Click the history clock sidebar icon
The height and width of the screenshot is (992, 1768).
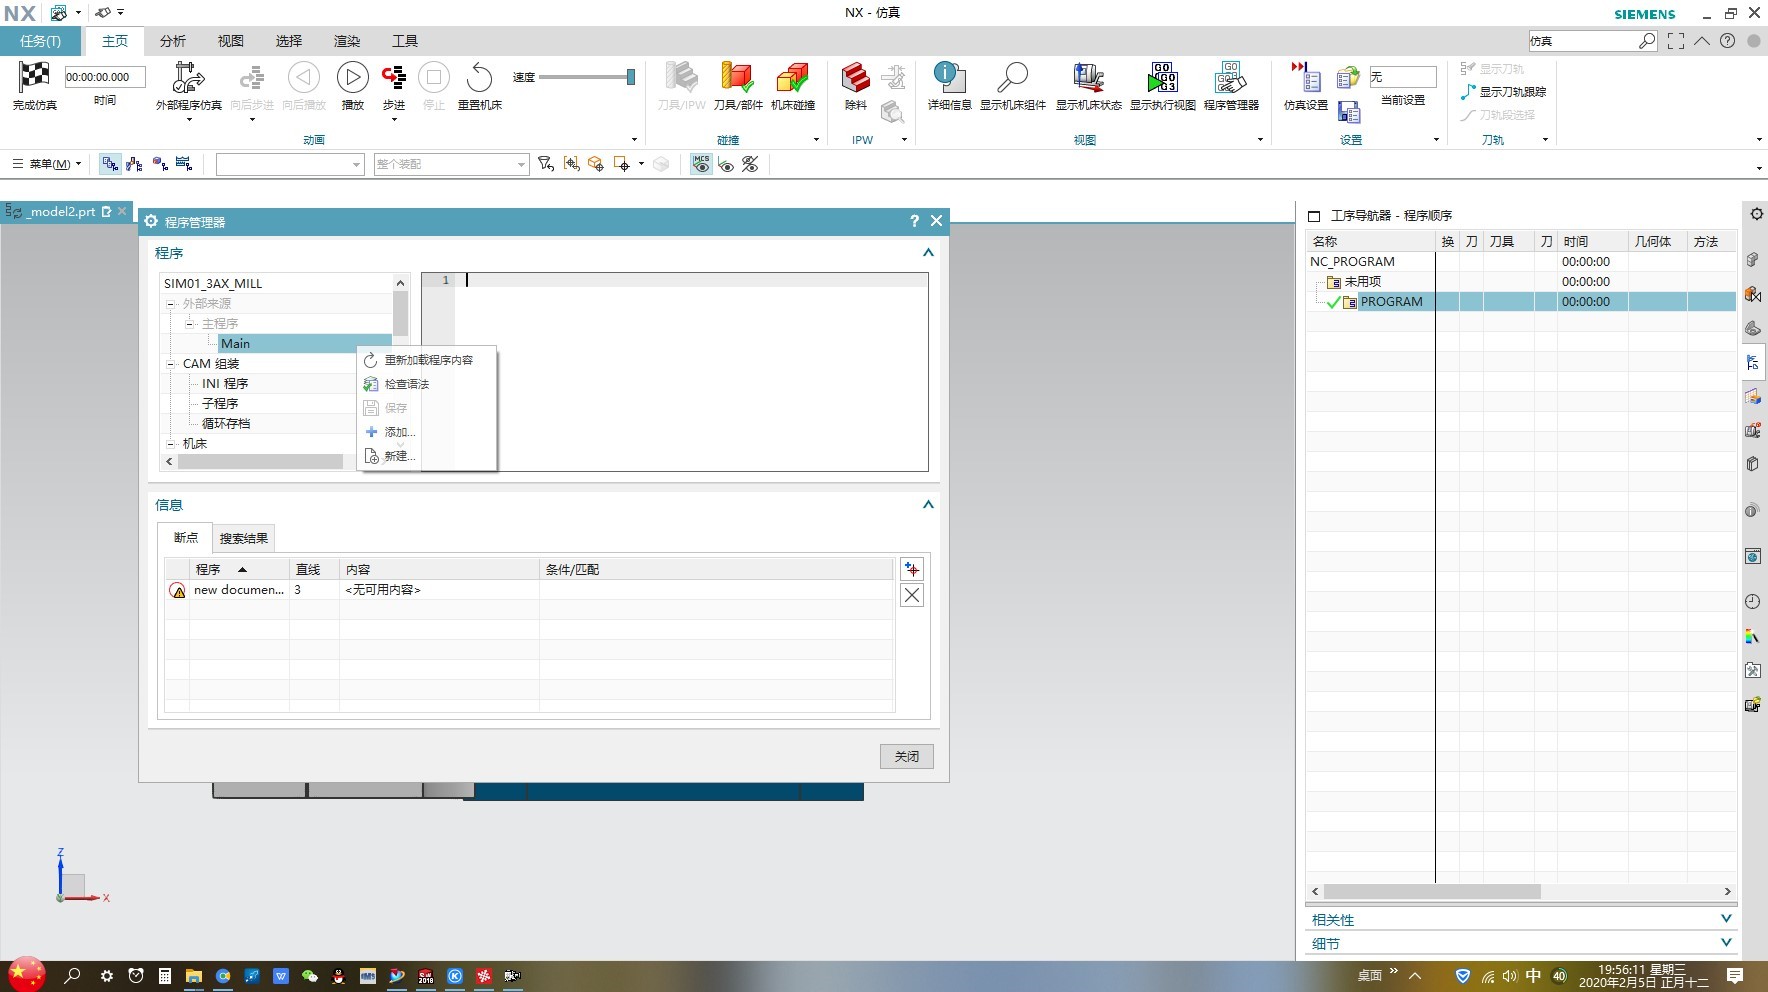(x=1753, y=602)
